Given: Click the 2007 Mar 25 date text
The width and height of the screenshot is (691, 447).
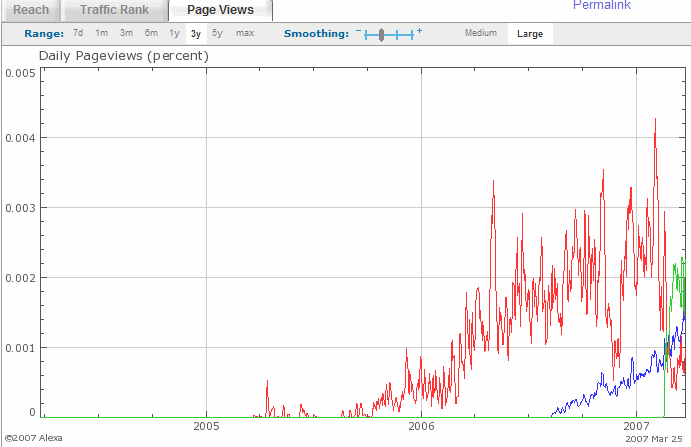Looking at the screenshot, I should [x=654, y=439].
